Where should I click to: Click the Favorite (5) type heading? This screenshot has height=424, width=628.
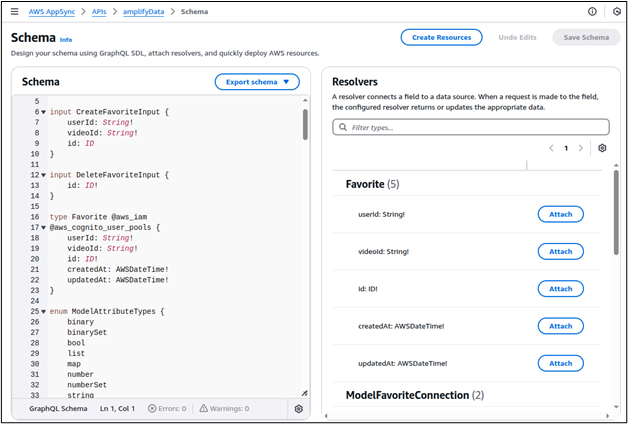tap(372, 184)
